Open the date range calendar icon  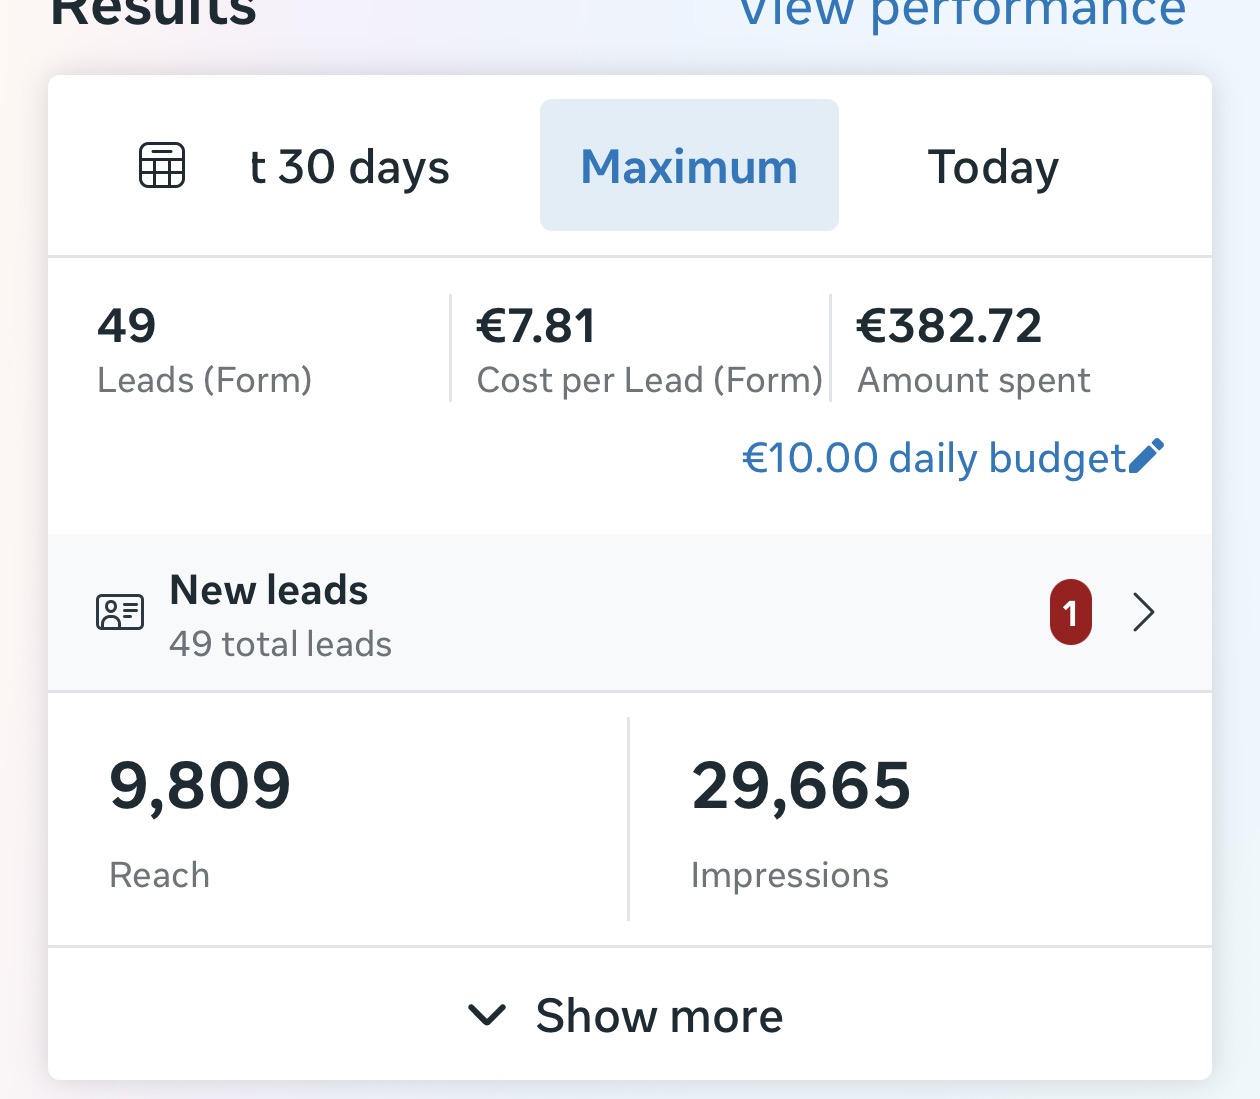point(162,165)
